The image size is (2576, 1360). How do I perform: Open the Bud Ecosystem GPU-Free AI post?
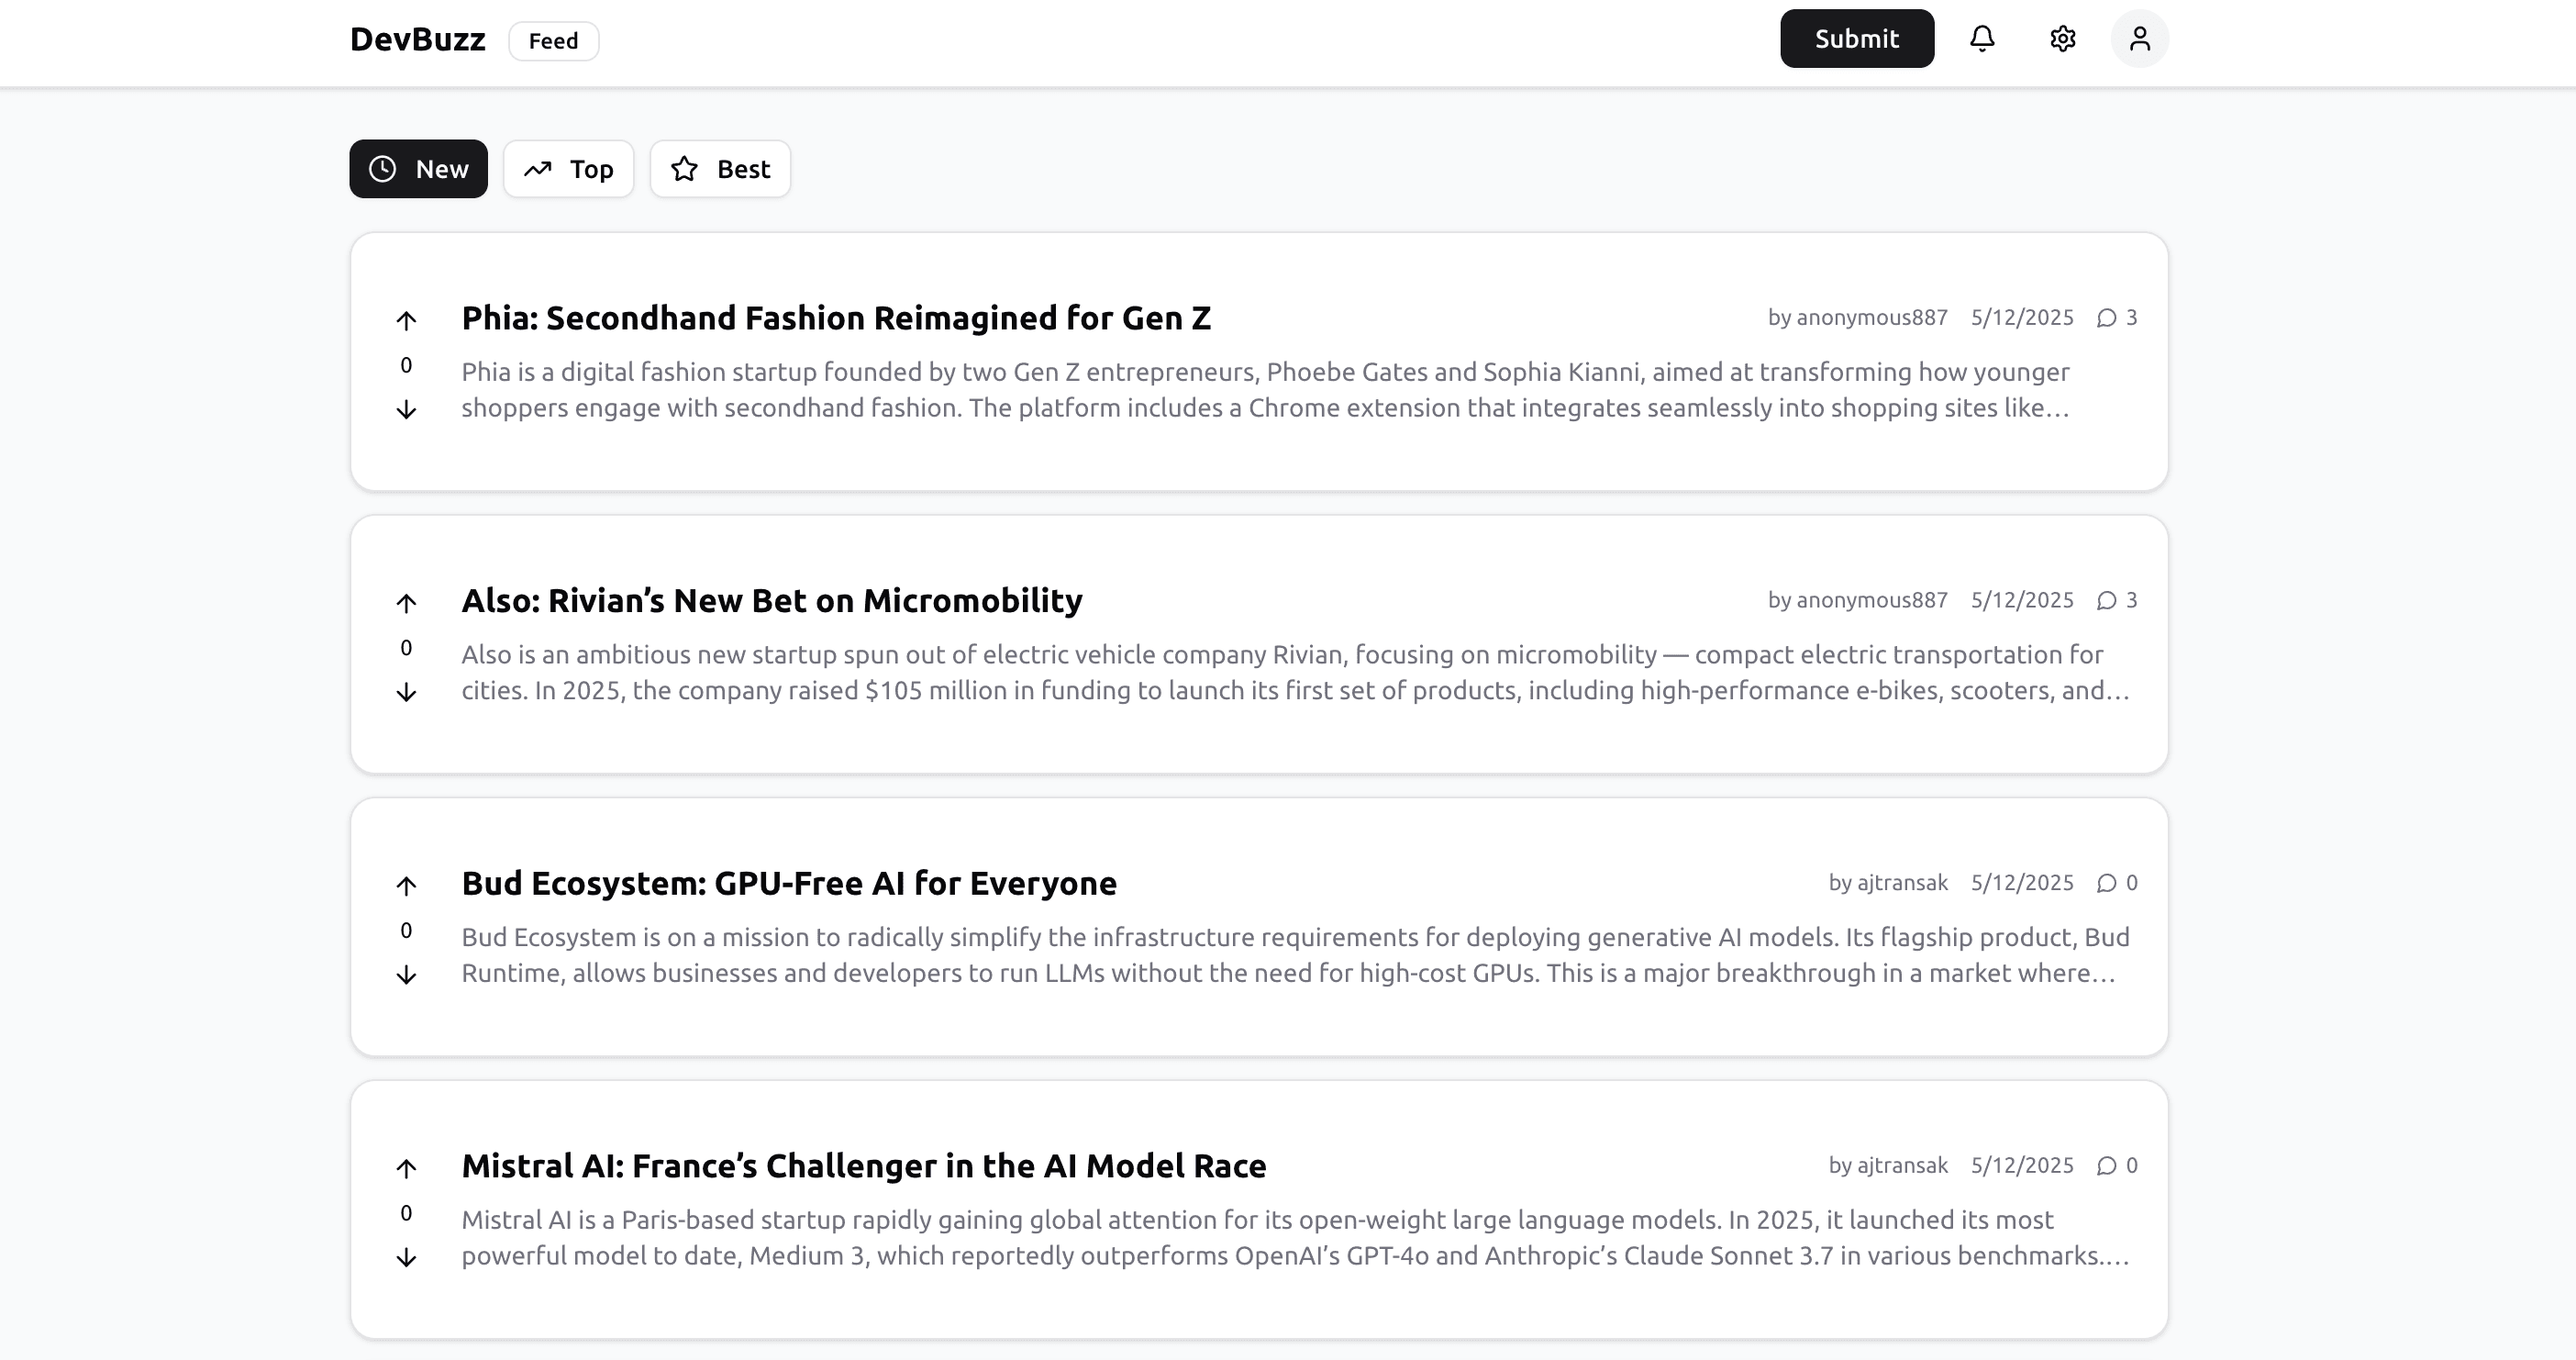pyautogui.click(x=789, y=883)
